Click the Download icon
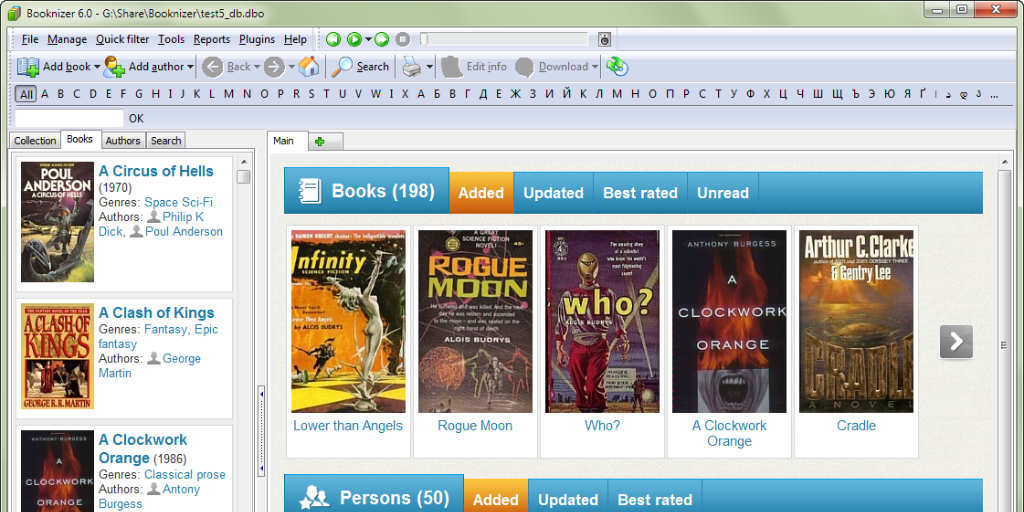This screenshot has height=512, width=1024. [524, 67]
